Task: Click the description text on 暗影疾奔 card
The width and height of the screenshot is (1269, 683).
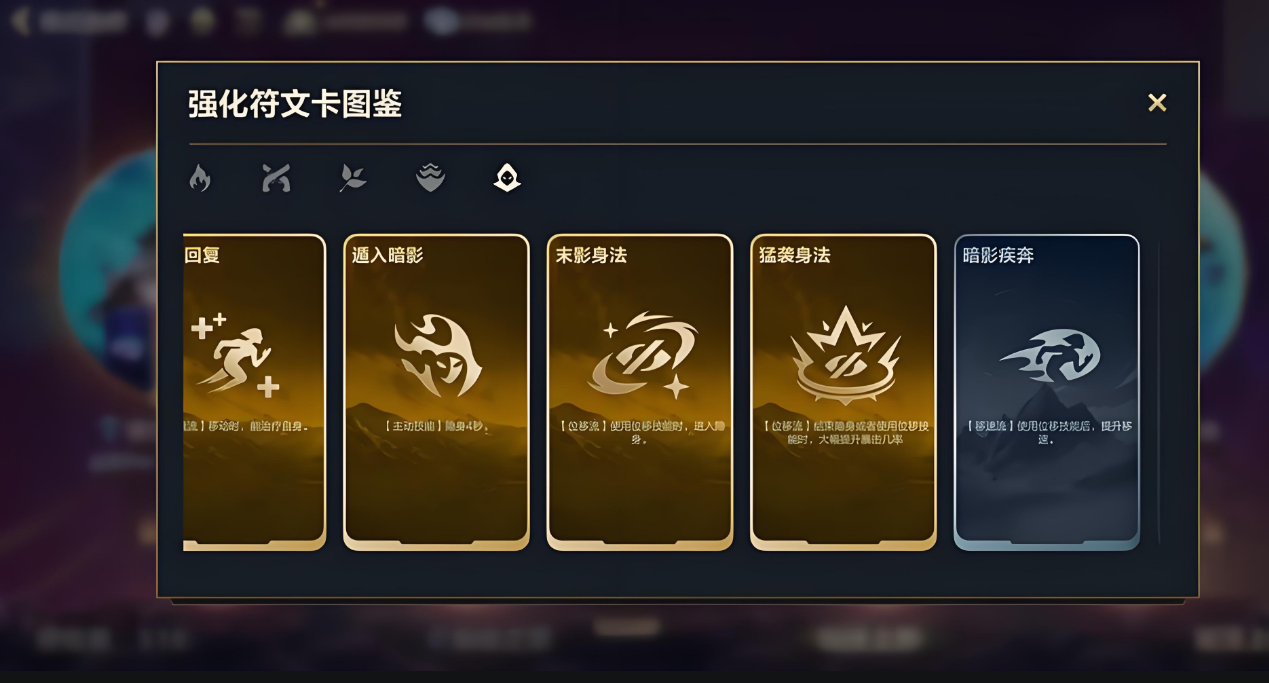Action: 1047,432
